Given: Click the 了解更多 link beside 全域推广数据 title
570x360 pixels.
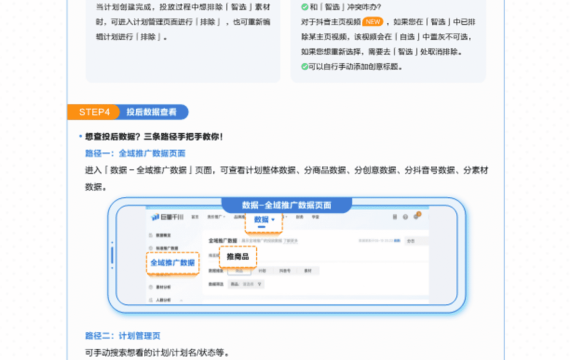Looking at the screenshot, I should click(290, 241).
